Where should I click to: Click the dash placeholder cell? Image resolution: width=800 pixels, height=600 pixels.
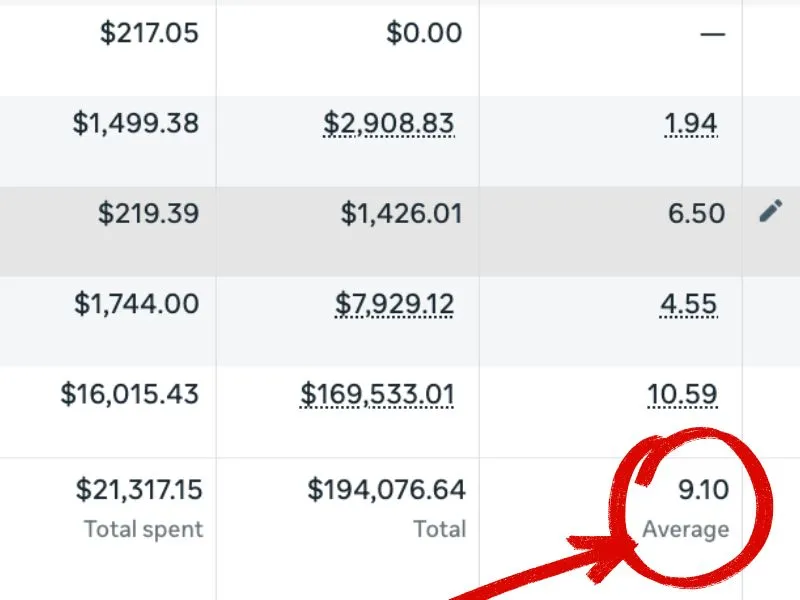[x=712, y=34]
